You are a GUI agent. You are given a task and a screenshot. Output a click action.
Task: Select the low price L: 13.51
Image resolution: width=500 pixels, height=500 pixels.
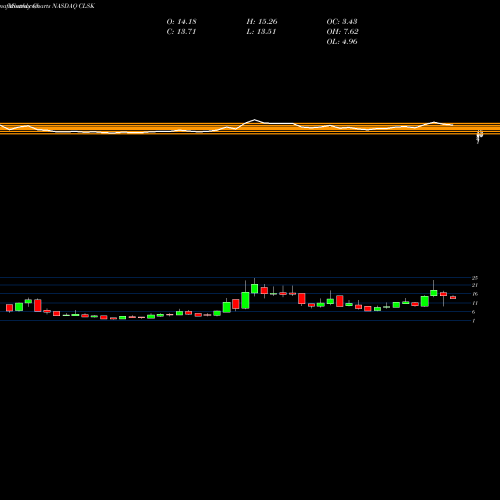pos(261,31)
